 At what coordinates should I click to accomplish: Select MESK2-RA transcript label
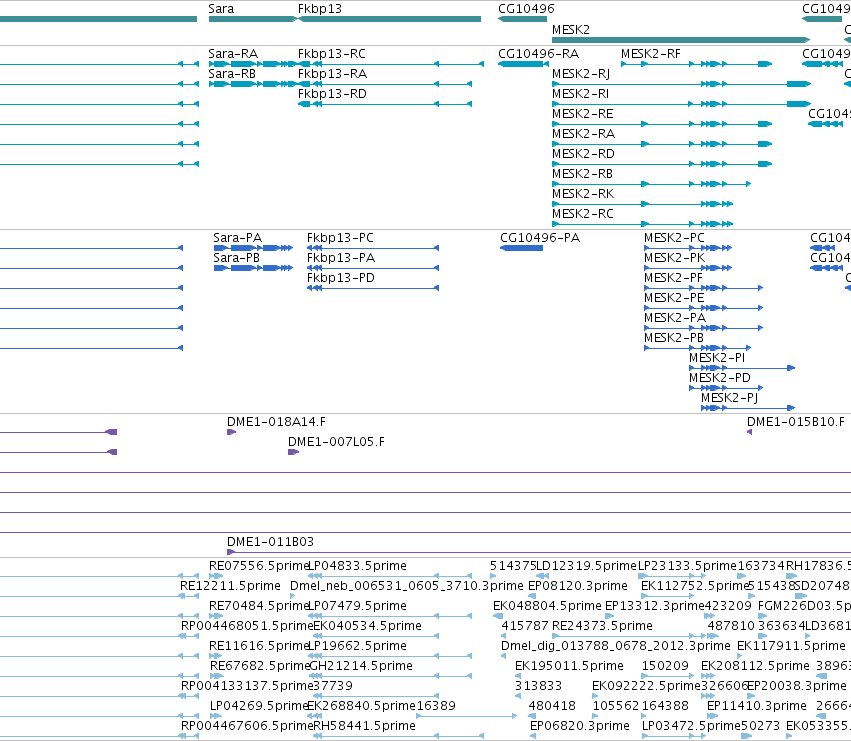pyautogui.click(x=583, y=134)
